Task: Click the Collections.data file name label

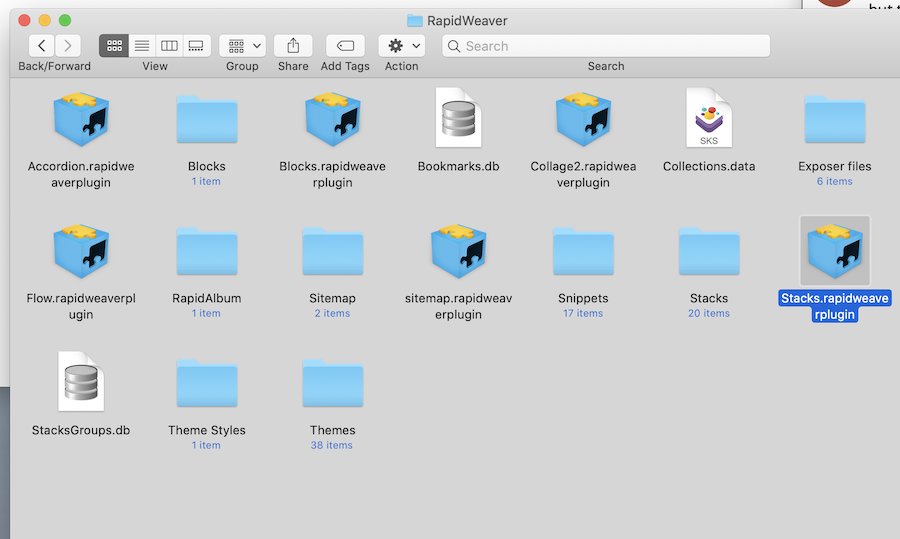Action: click(x=709, y=166)
